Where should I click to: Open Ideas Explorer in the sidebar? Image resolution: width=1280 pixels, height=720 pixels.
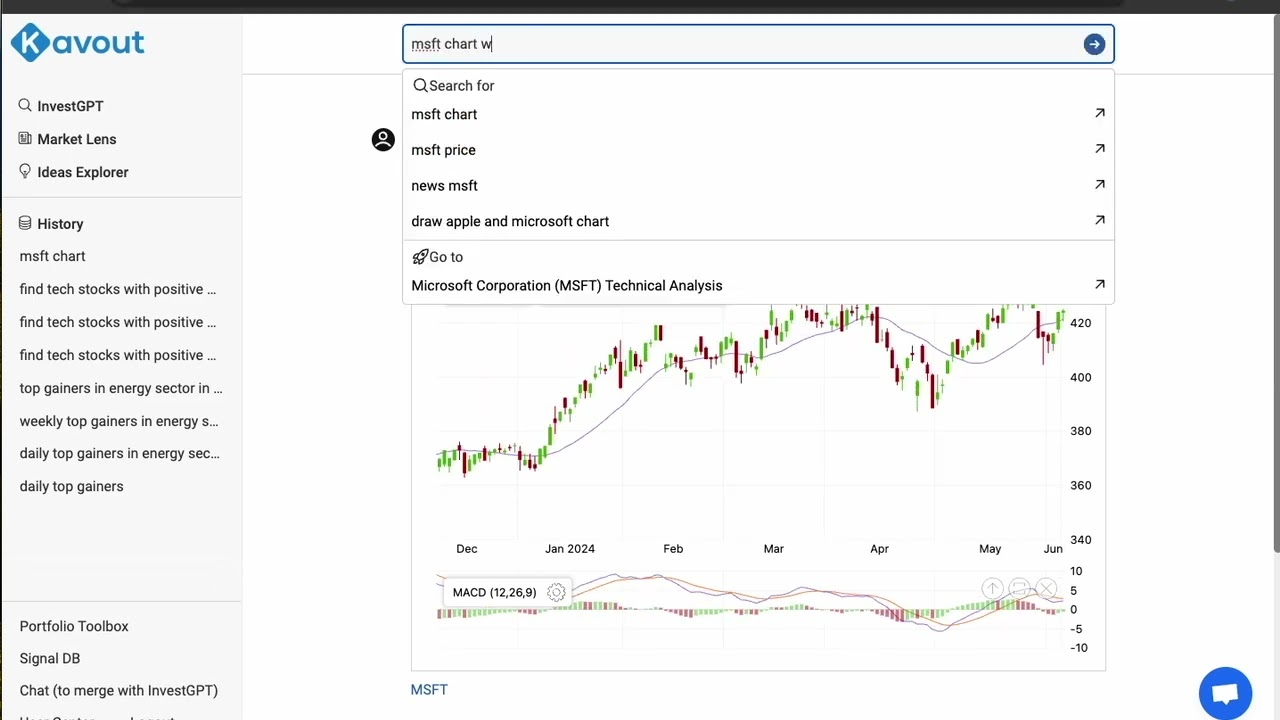(x=83, y=172)
